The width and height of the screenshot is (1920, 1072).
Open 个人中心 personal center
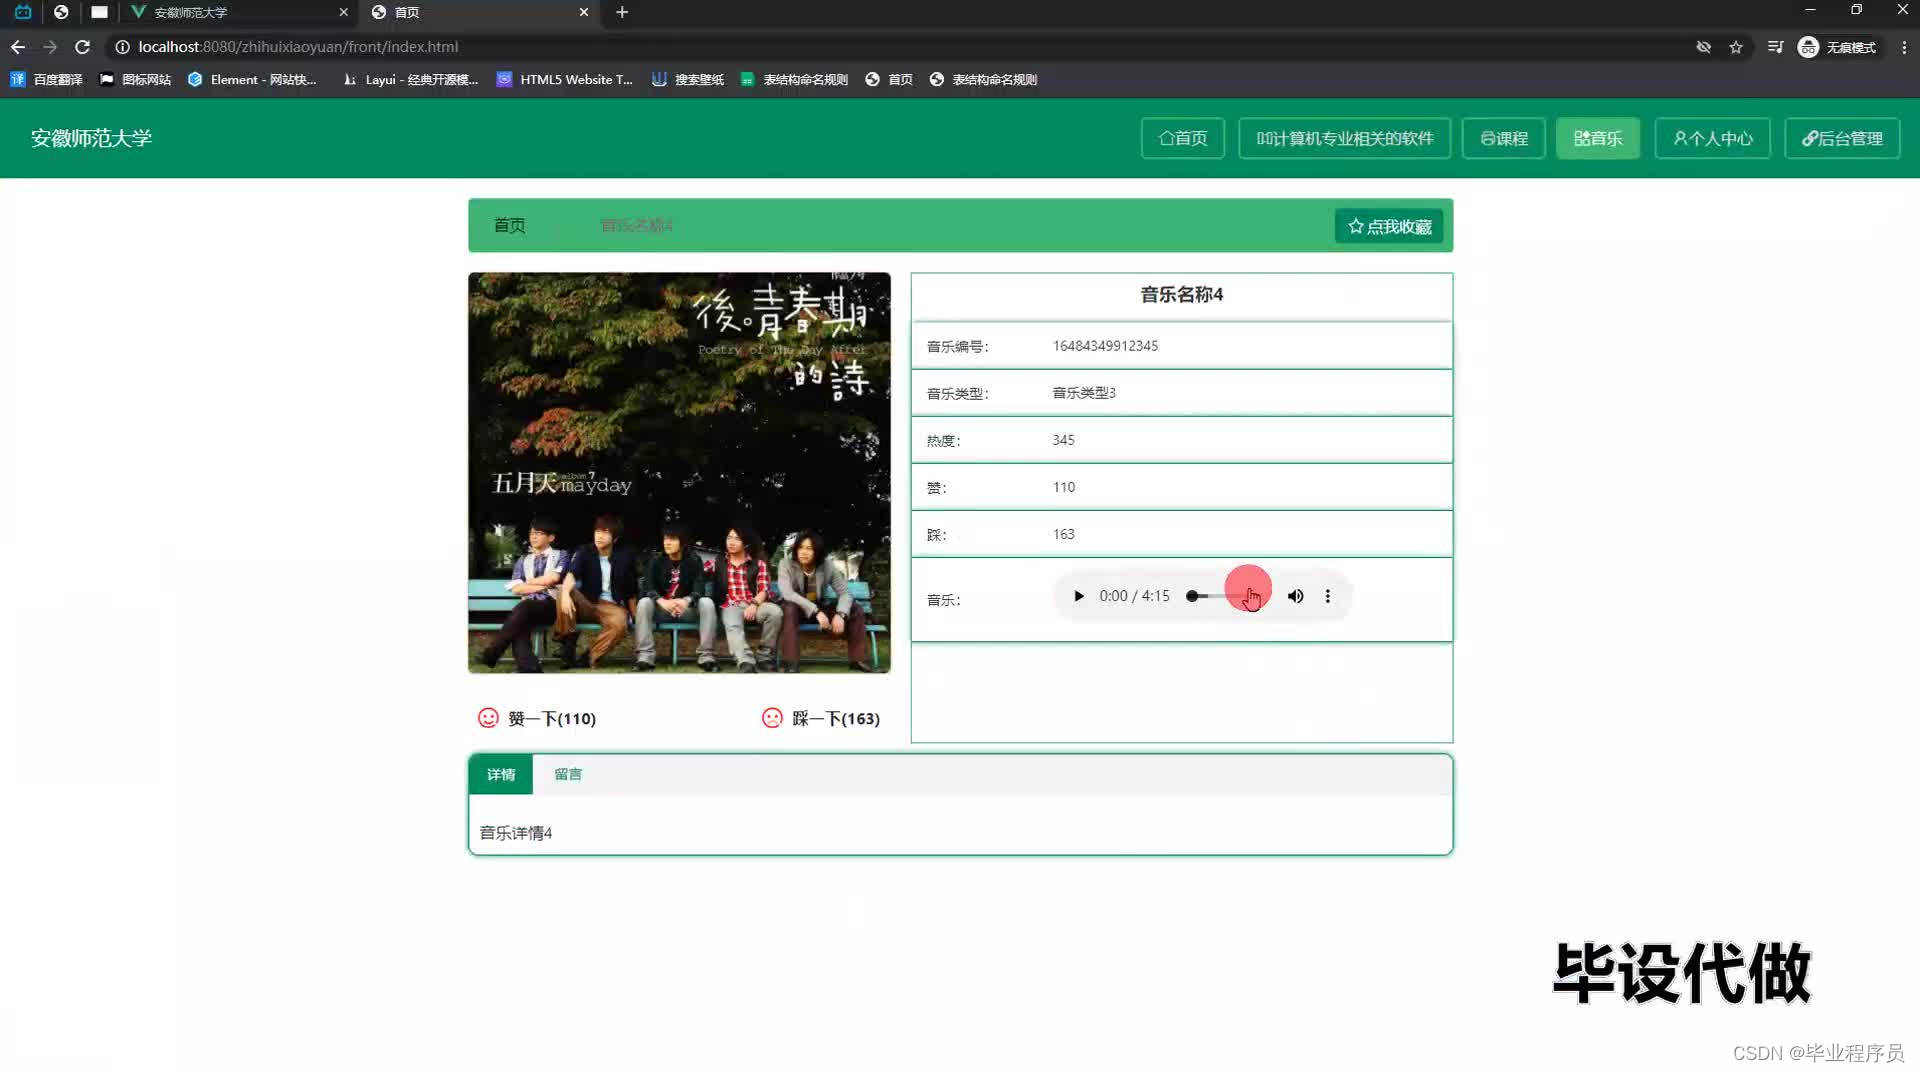tap(1712, 138)
